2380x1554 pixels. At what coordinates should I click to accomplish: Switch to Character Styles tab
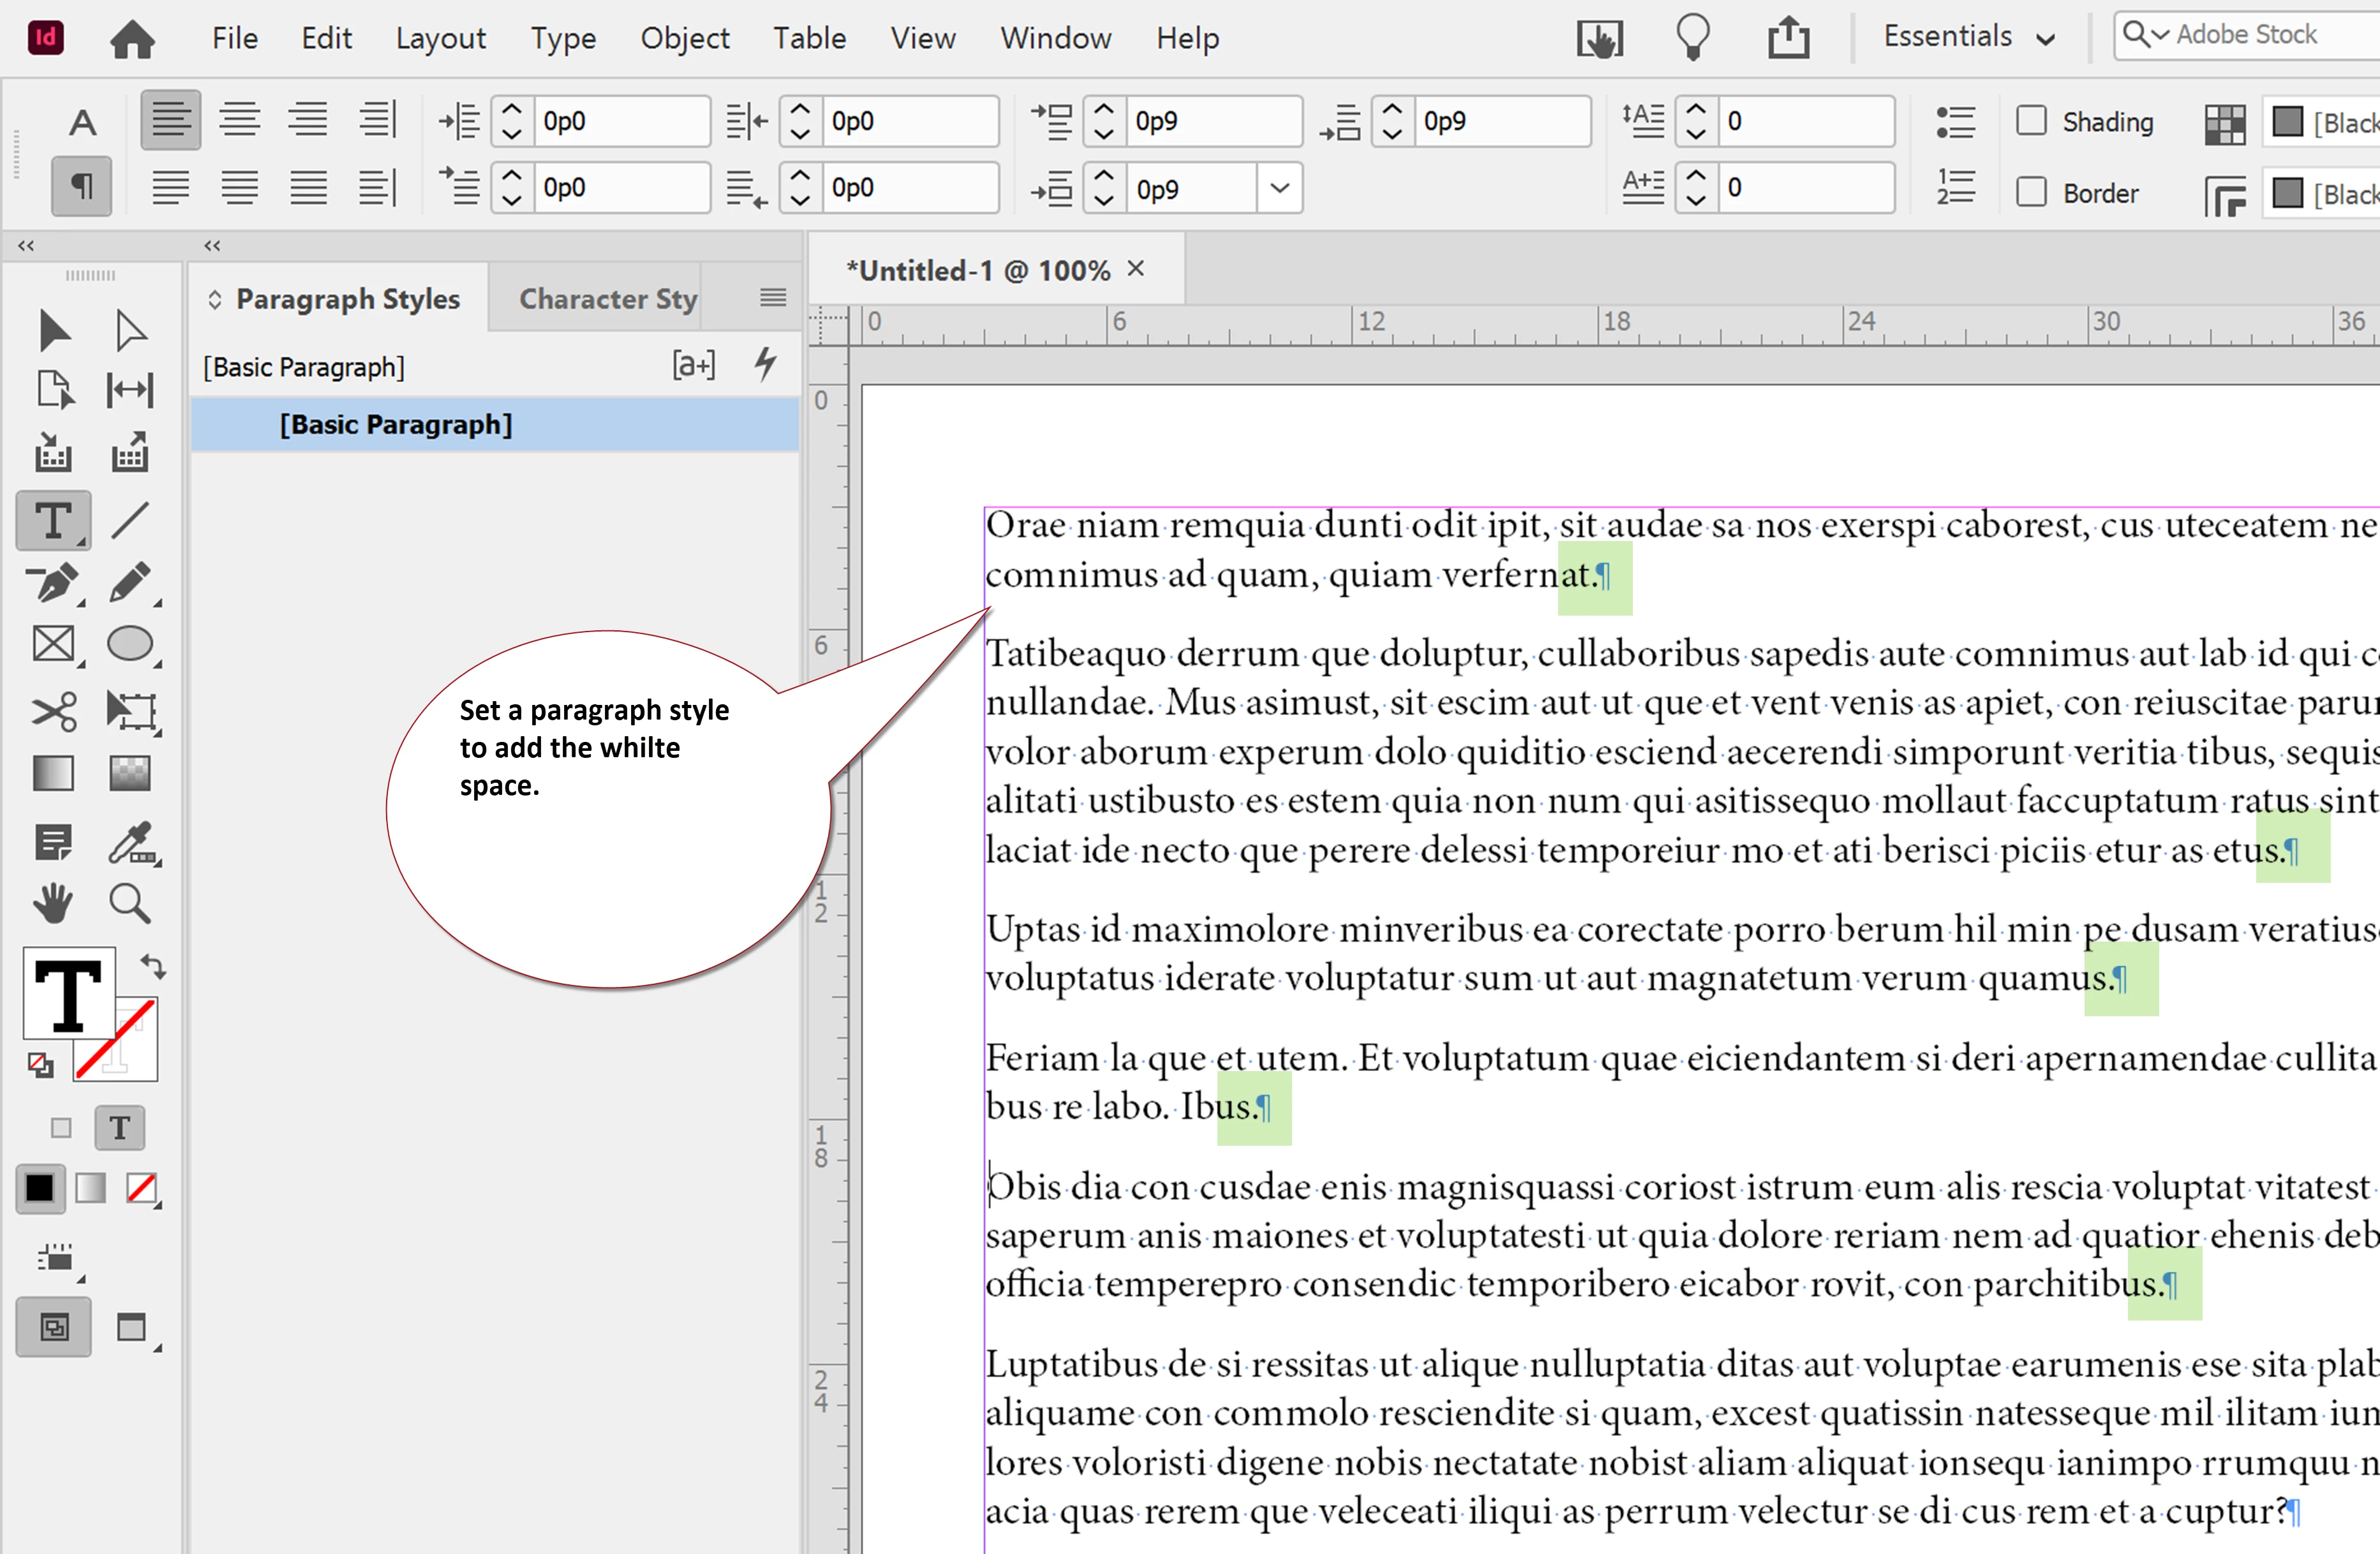607,298
